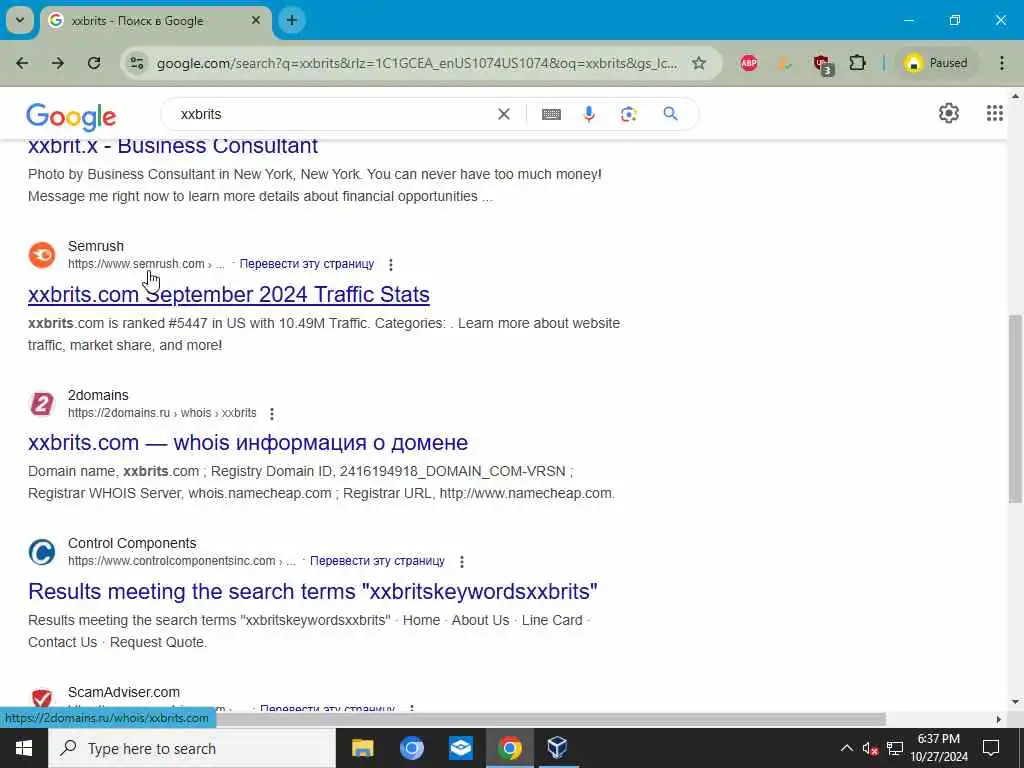
Task: Close the xxbrits search tab
Action: pyautogui.click(x=256, y=20)
